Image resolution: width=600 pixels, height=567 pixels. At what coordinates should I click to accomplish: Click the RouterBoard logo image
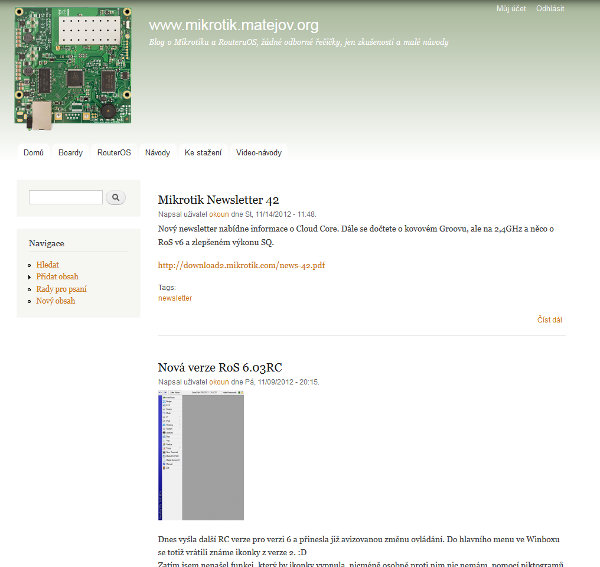[x=73, y=68]
